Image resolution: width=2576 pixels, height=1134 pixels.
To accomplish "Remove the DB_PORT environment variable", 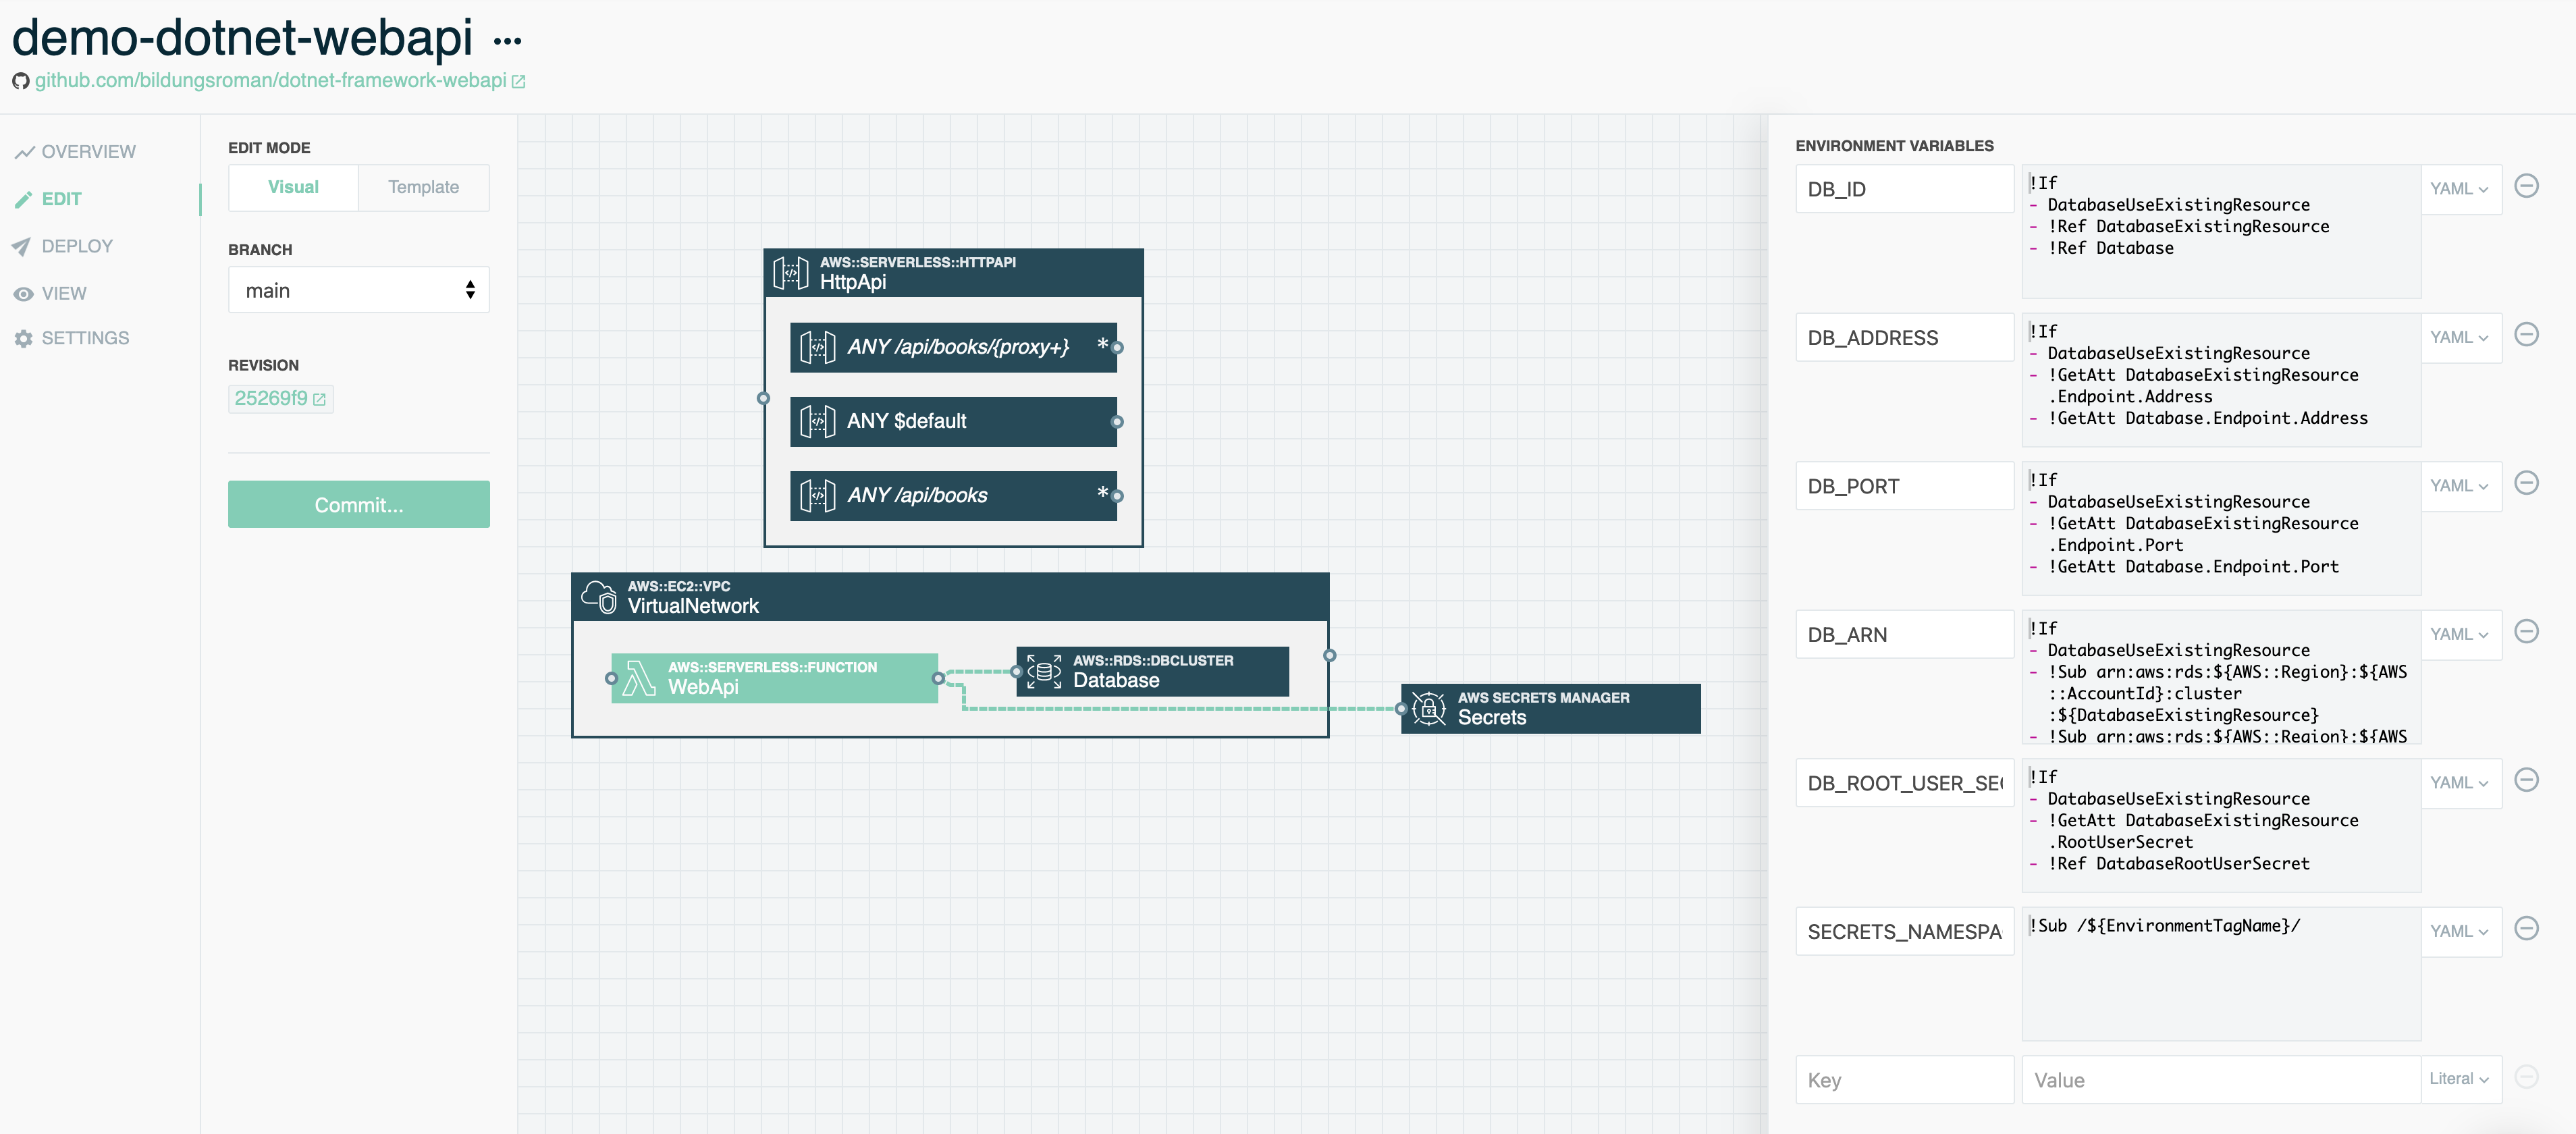I will click(2526, 483).
